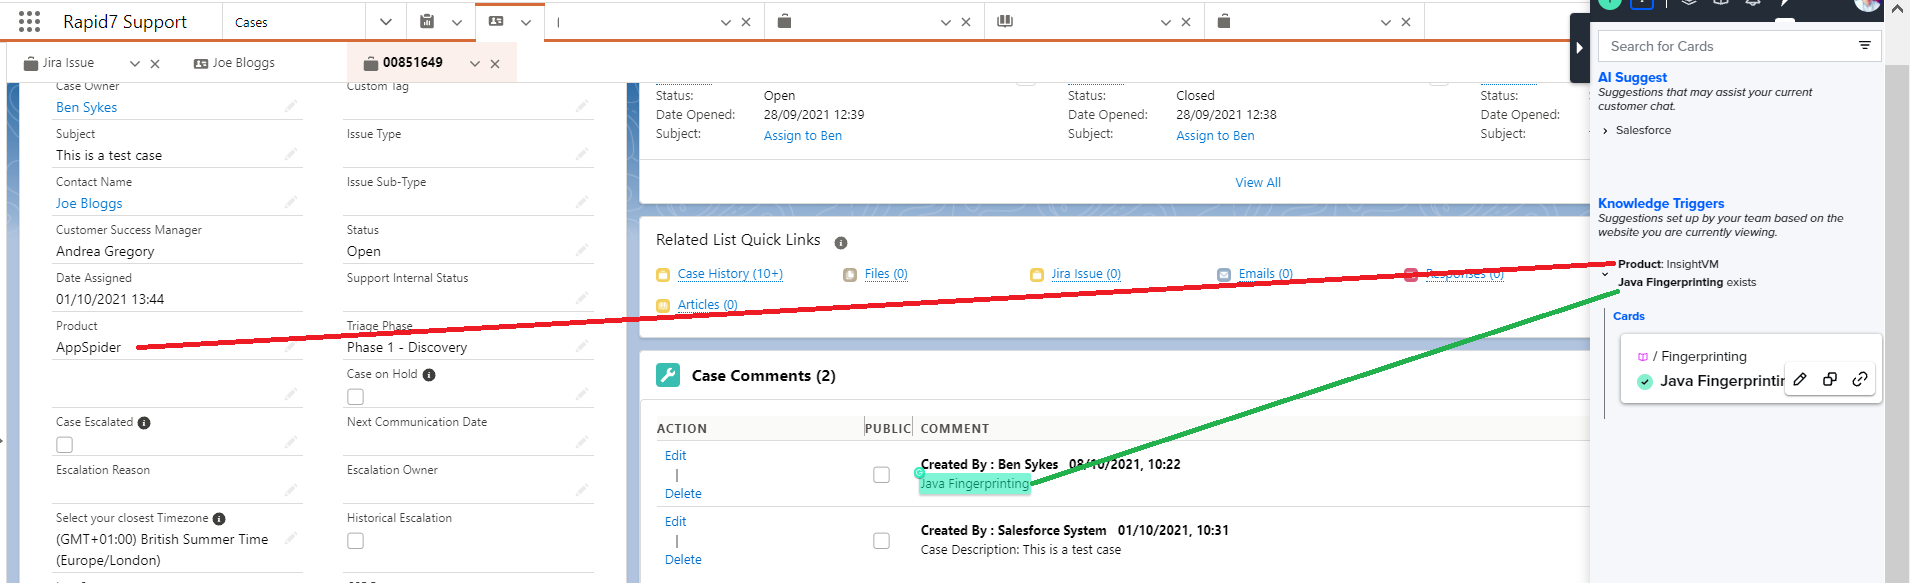Open Assign to Ben on closed case

tap(1215, 135)
